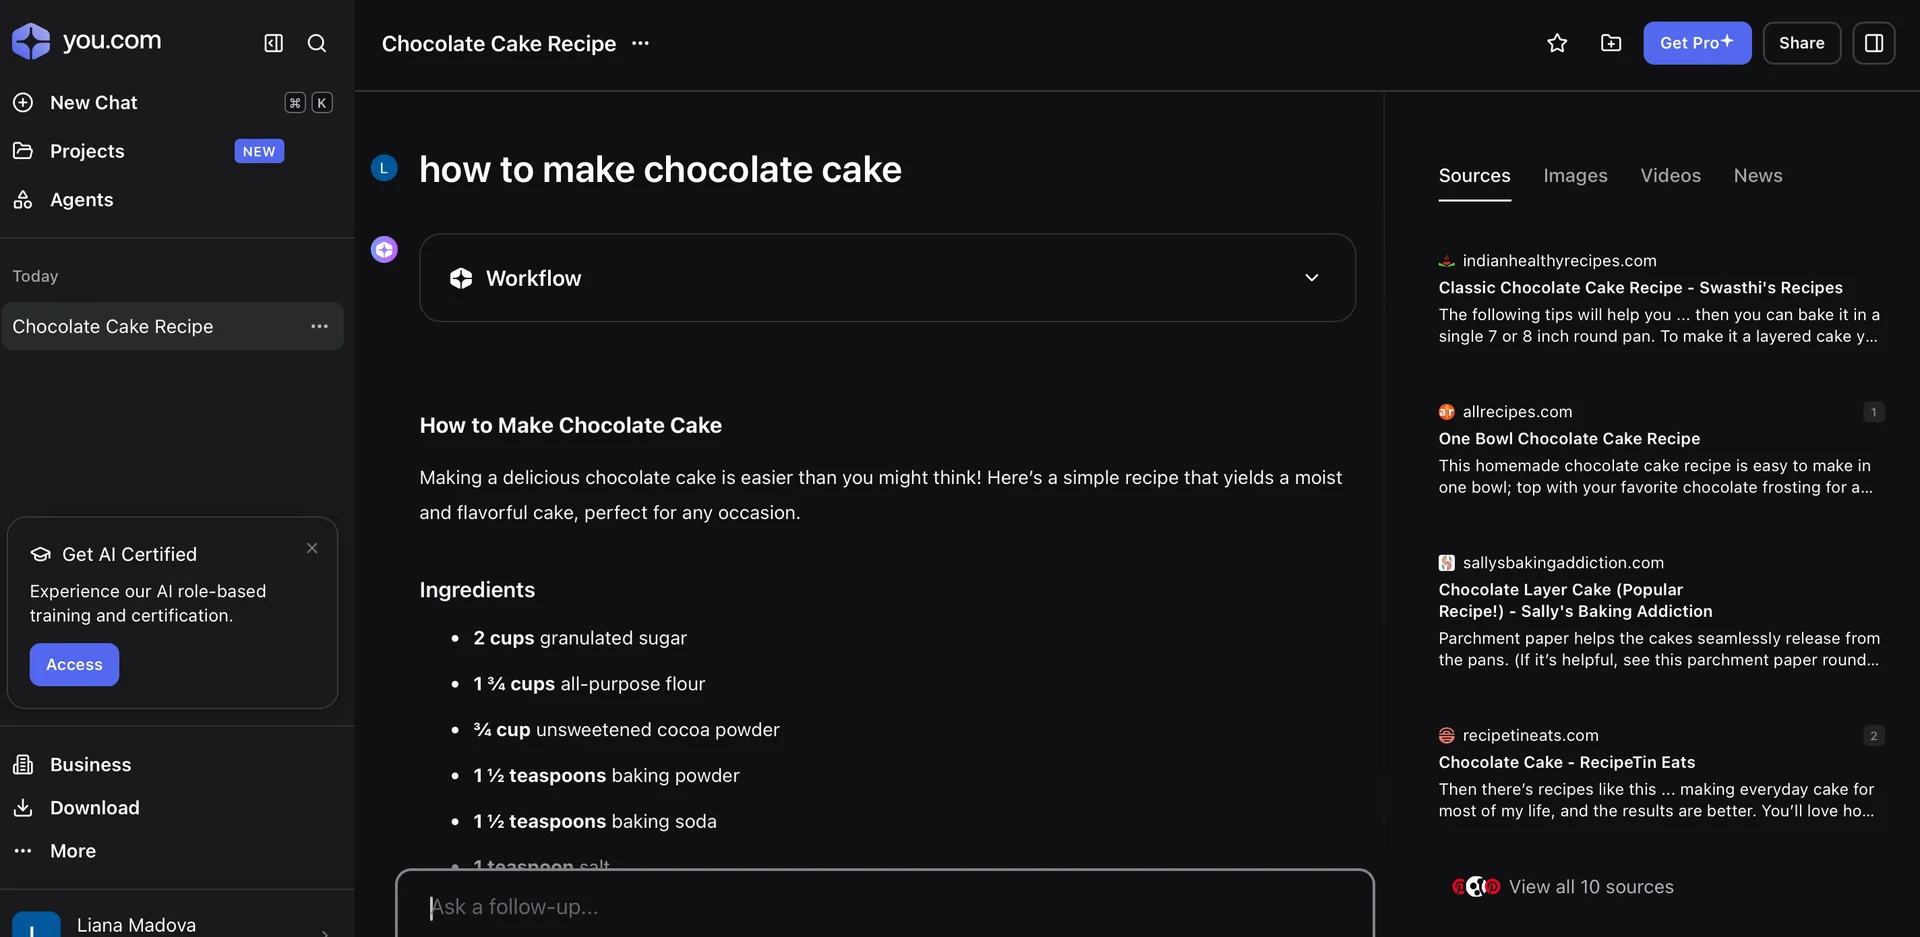Collapse the left sidebar

[272, 43]
